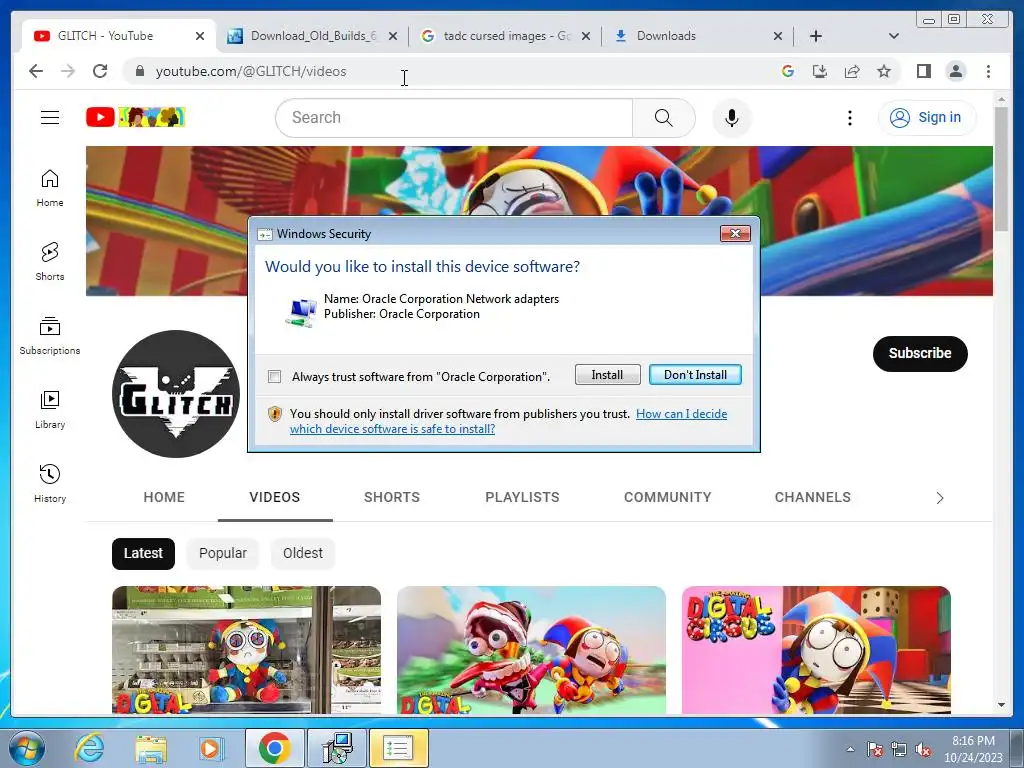Open Home in YouTube sidebar
The height and width of the screenshot is (768, 1024).
point(50,188)
